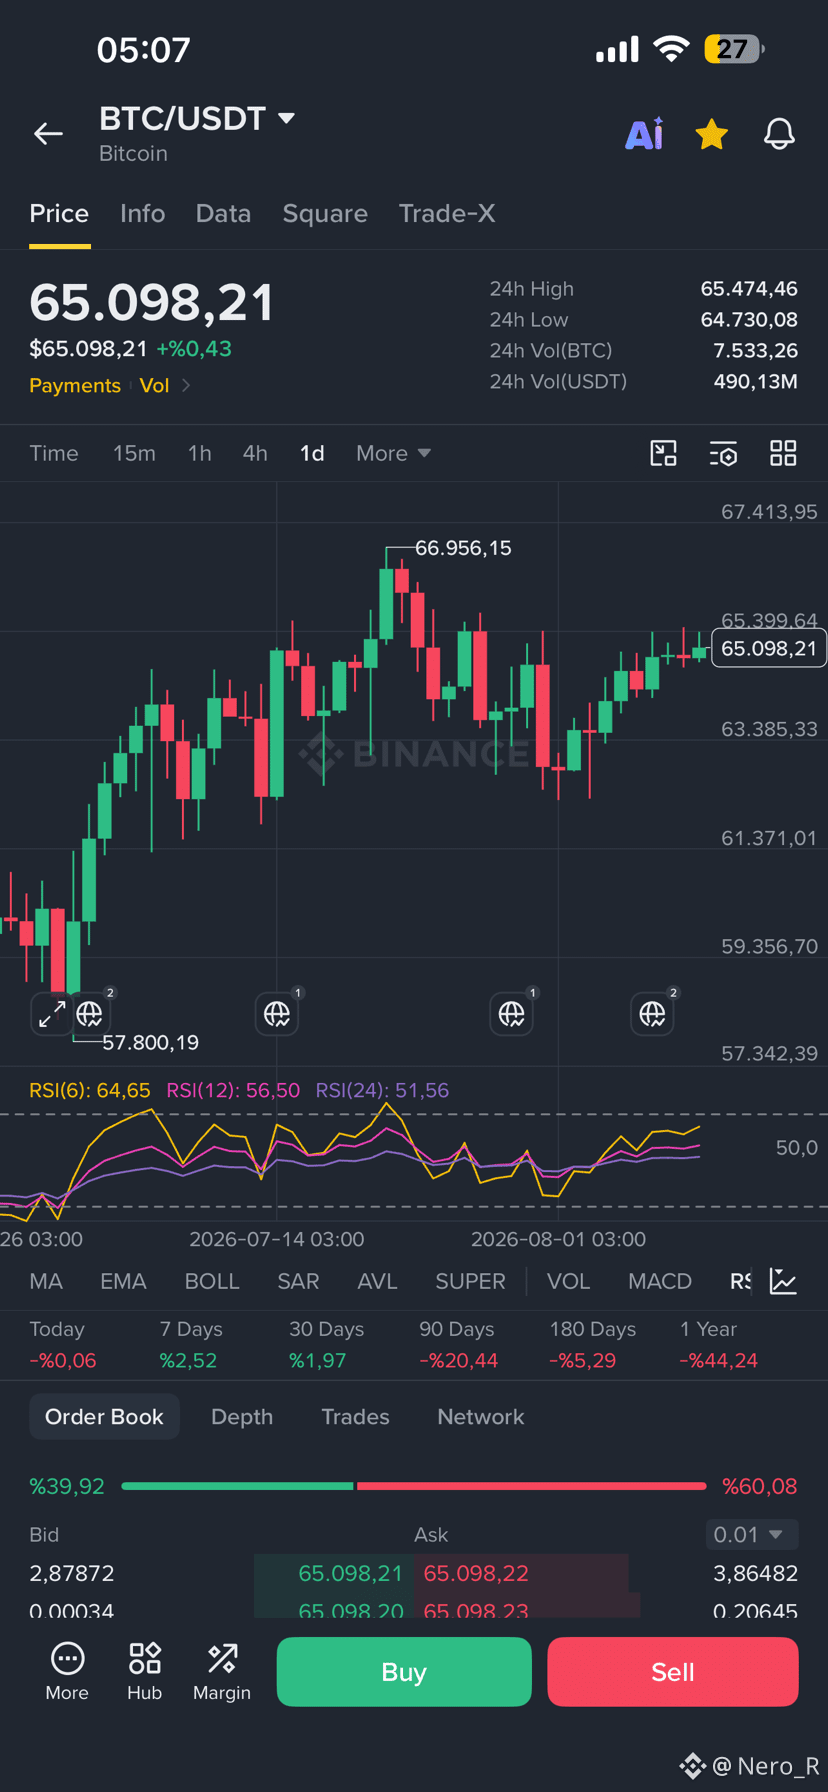Open the Vol link with chevron

point(164,386)
